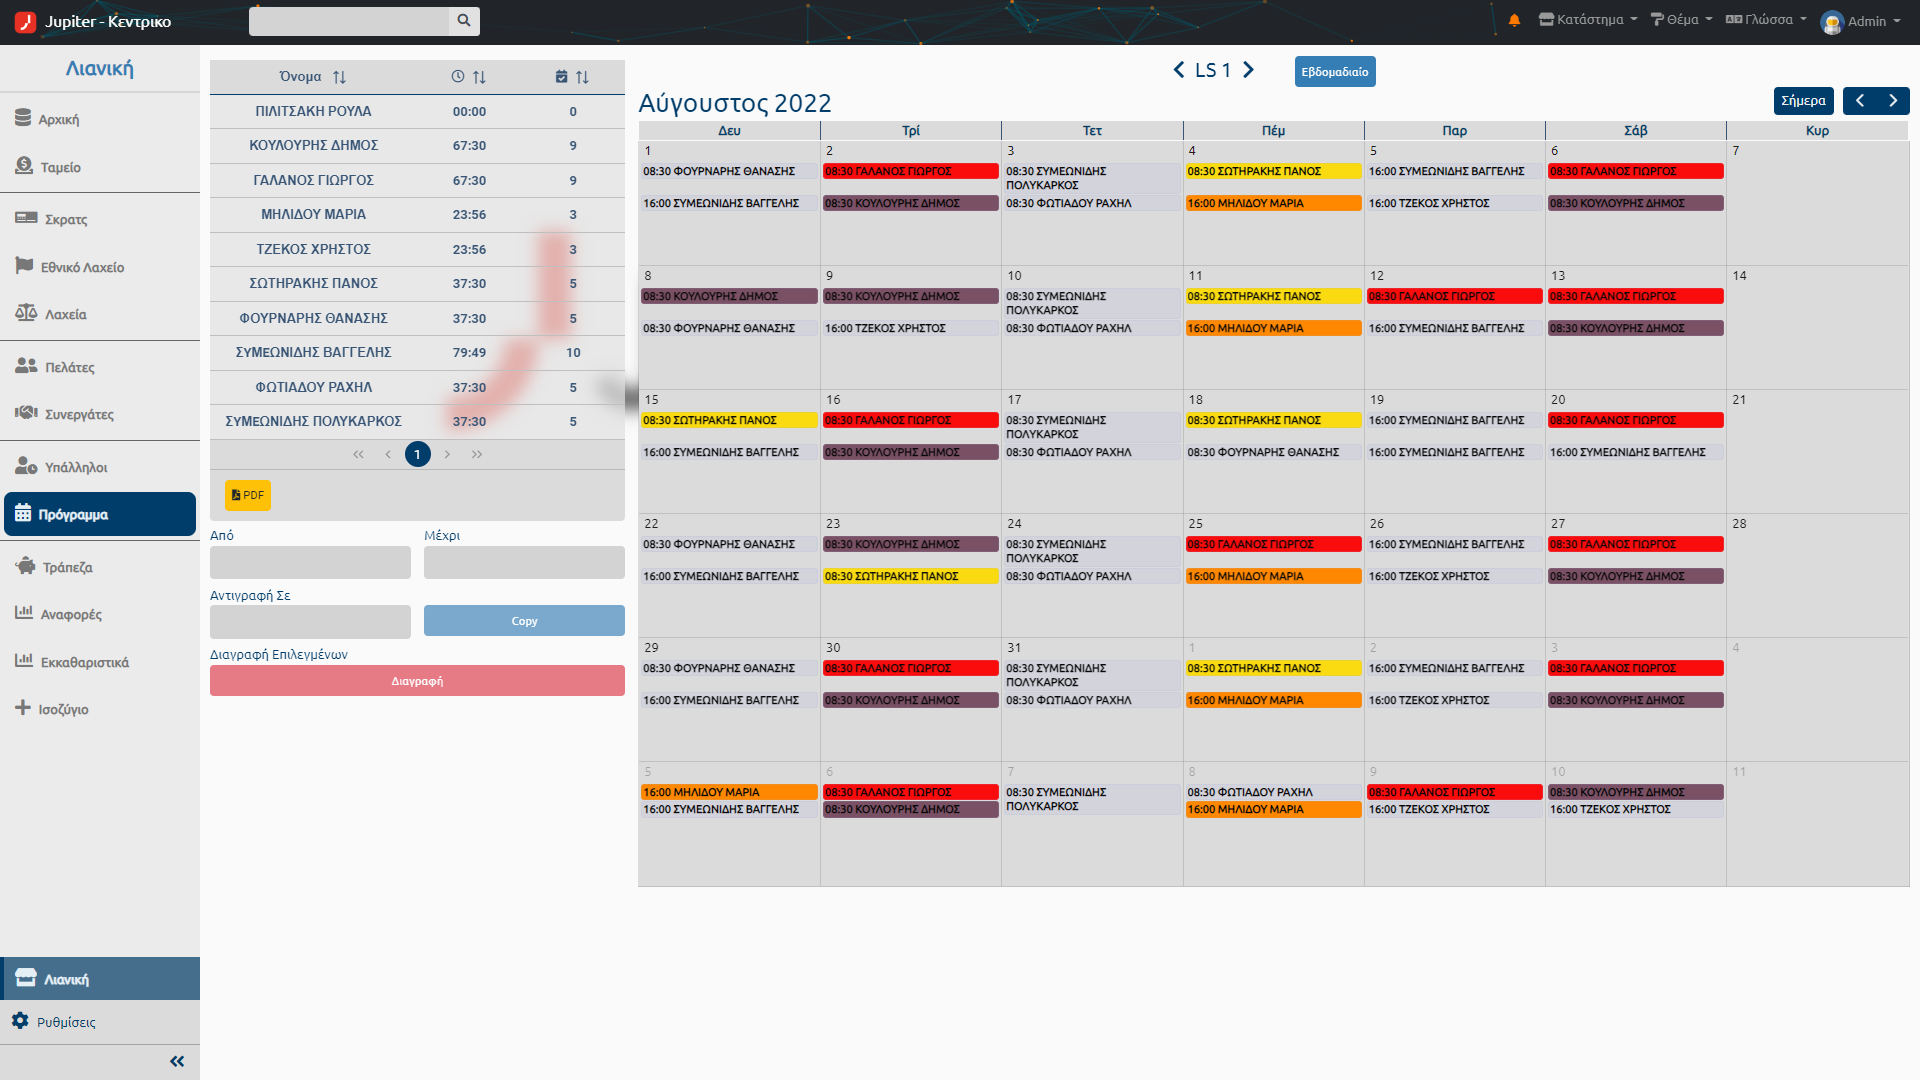Click the red Διαγραφή button
Image resolution: width=1920 pixels, height=1080 pixels.
click(417, 681)
